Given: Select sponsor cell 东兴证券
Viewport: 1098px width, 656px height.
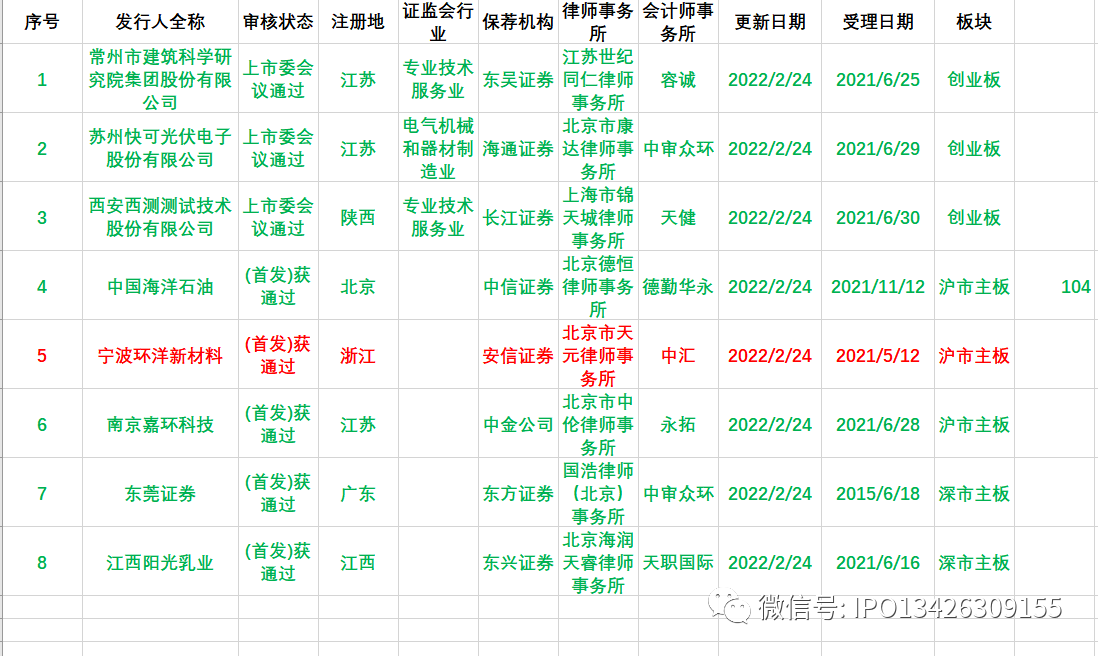Looking at the screenshot, I should [x=518, y=561].
